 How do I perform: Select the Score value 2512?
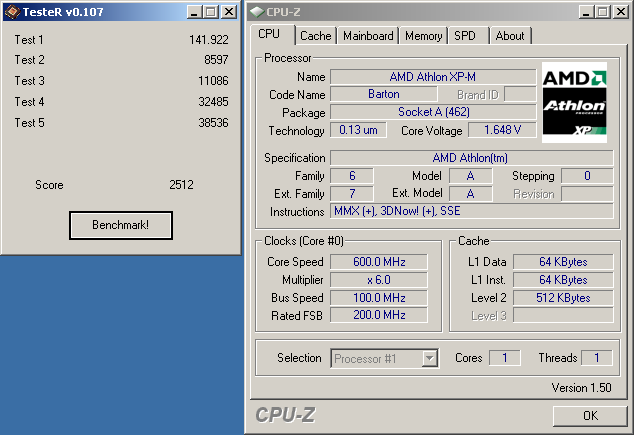pyautogui.click(x=181, y=185)
